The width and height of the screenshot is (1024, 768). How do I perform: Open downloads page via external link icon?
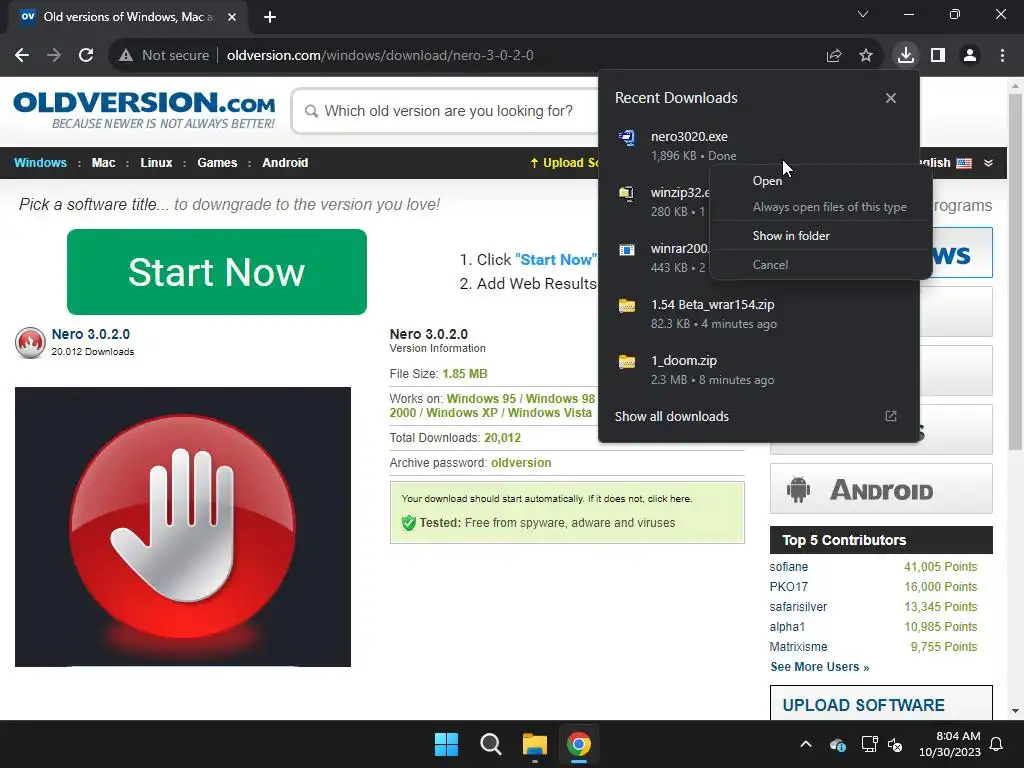891,416
